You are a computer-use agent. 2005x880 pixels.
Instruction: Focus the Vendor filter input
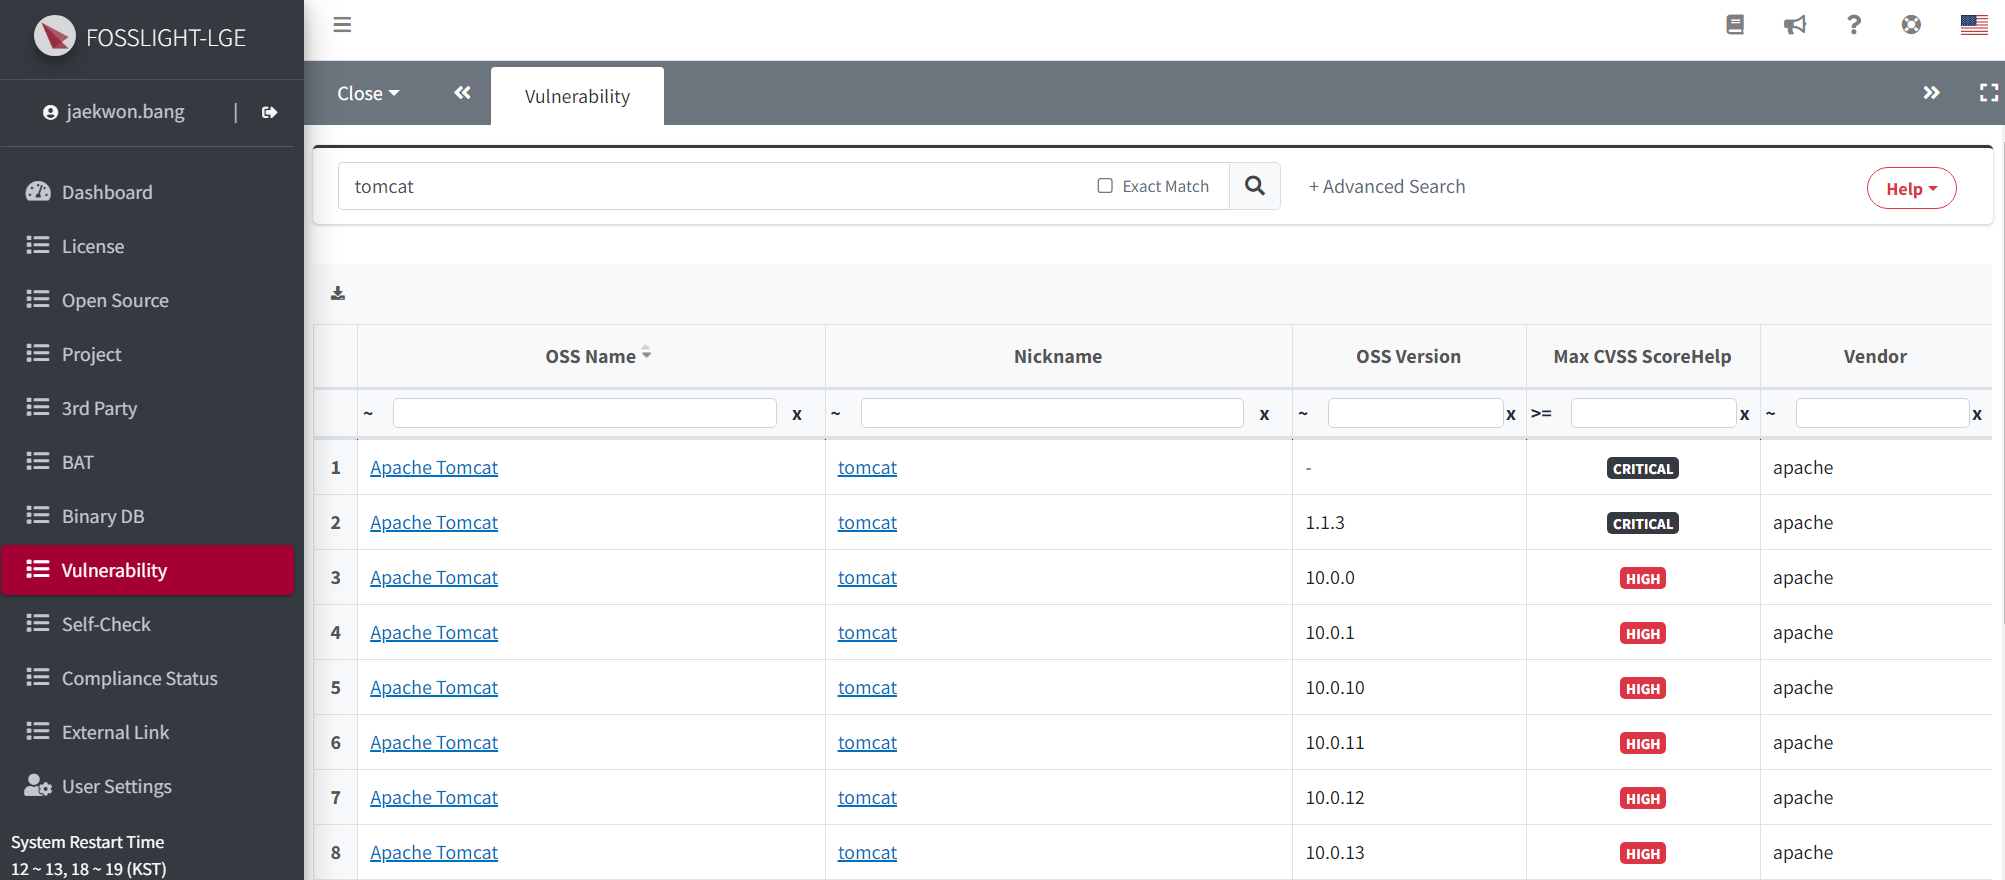coord(1882,413)
